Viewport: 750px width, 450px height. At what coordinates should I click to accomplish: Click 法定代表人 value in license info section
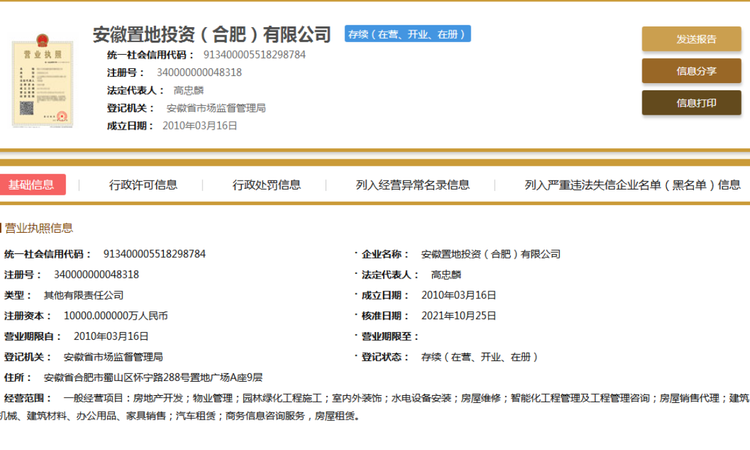[446, 274]
